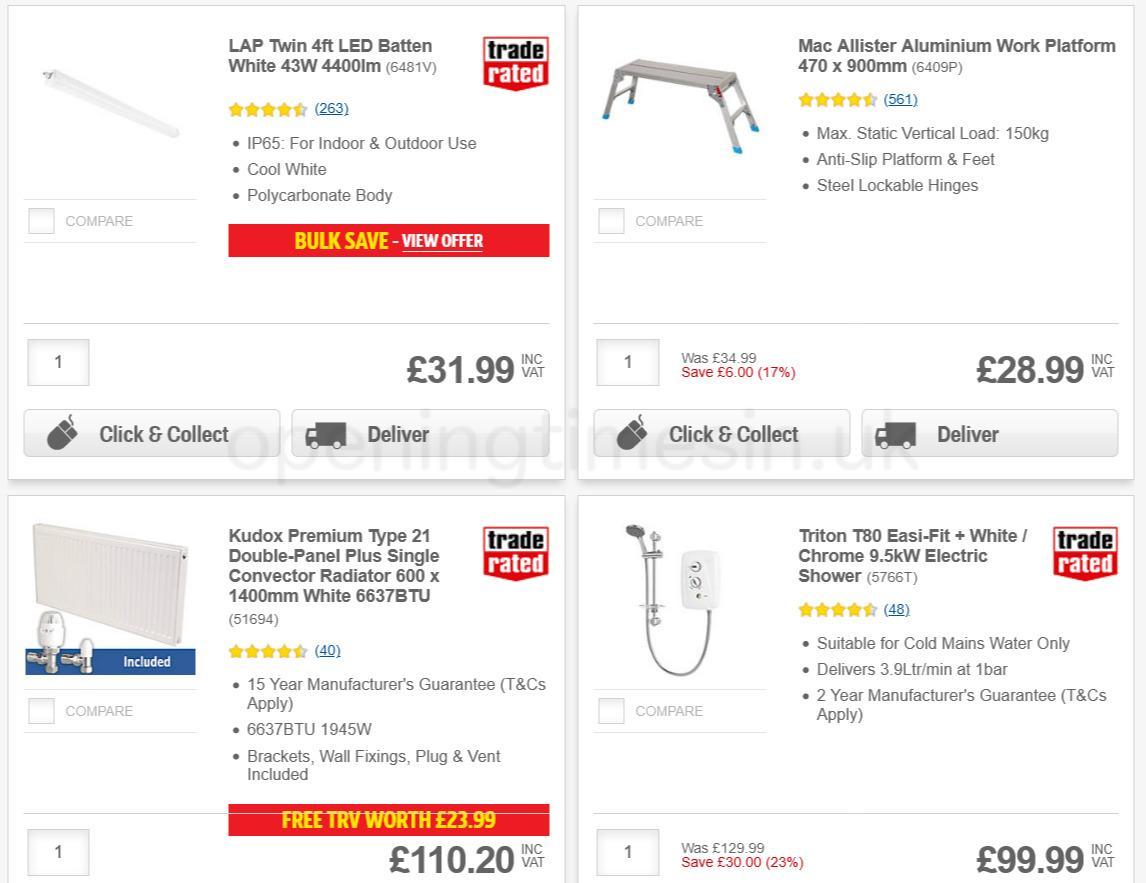The image size is (1146, 883).
Task: Enable Compare for the LED Batten
Action: pos(41,220)
